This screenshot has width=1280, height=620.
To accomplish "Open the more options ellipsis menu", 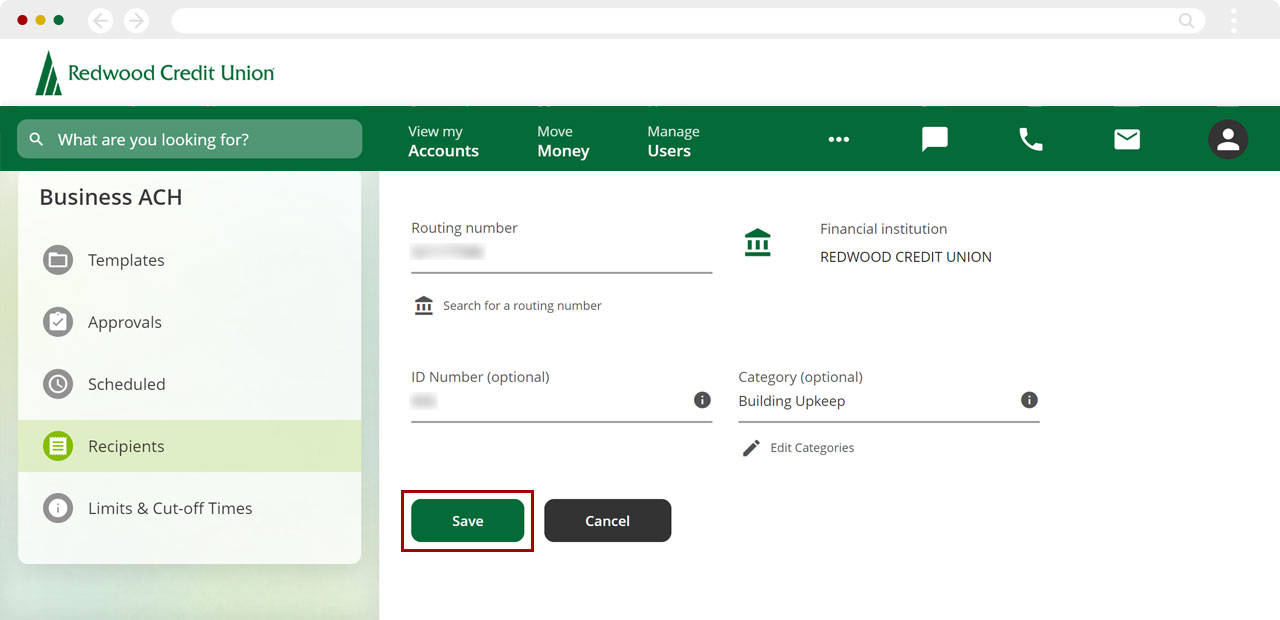I will tap(839, 140).
